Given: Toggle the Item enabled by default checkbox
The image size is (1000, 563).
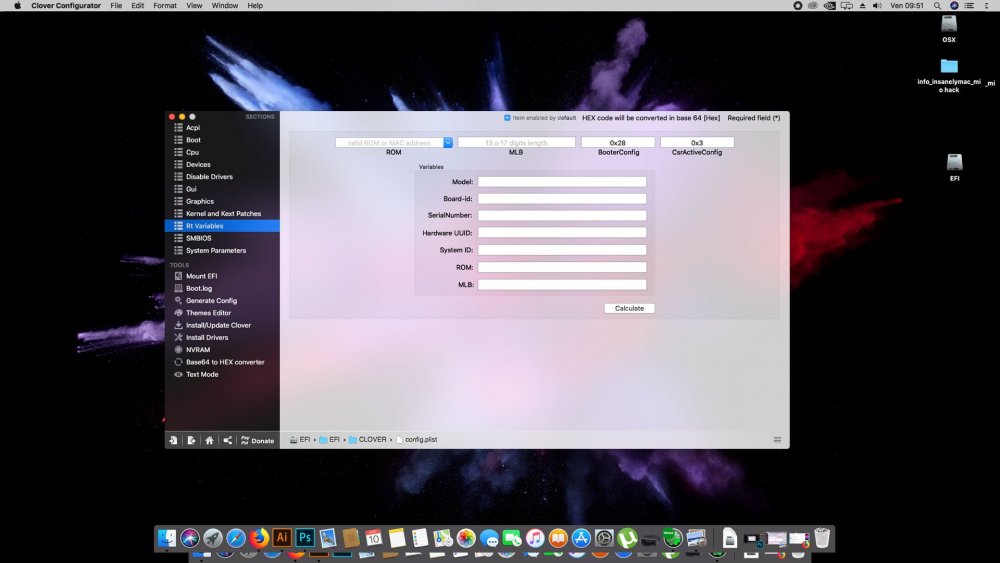Looking at the screenshot, I should [x=507, y=118].
